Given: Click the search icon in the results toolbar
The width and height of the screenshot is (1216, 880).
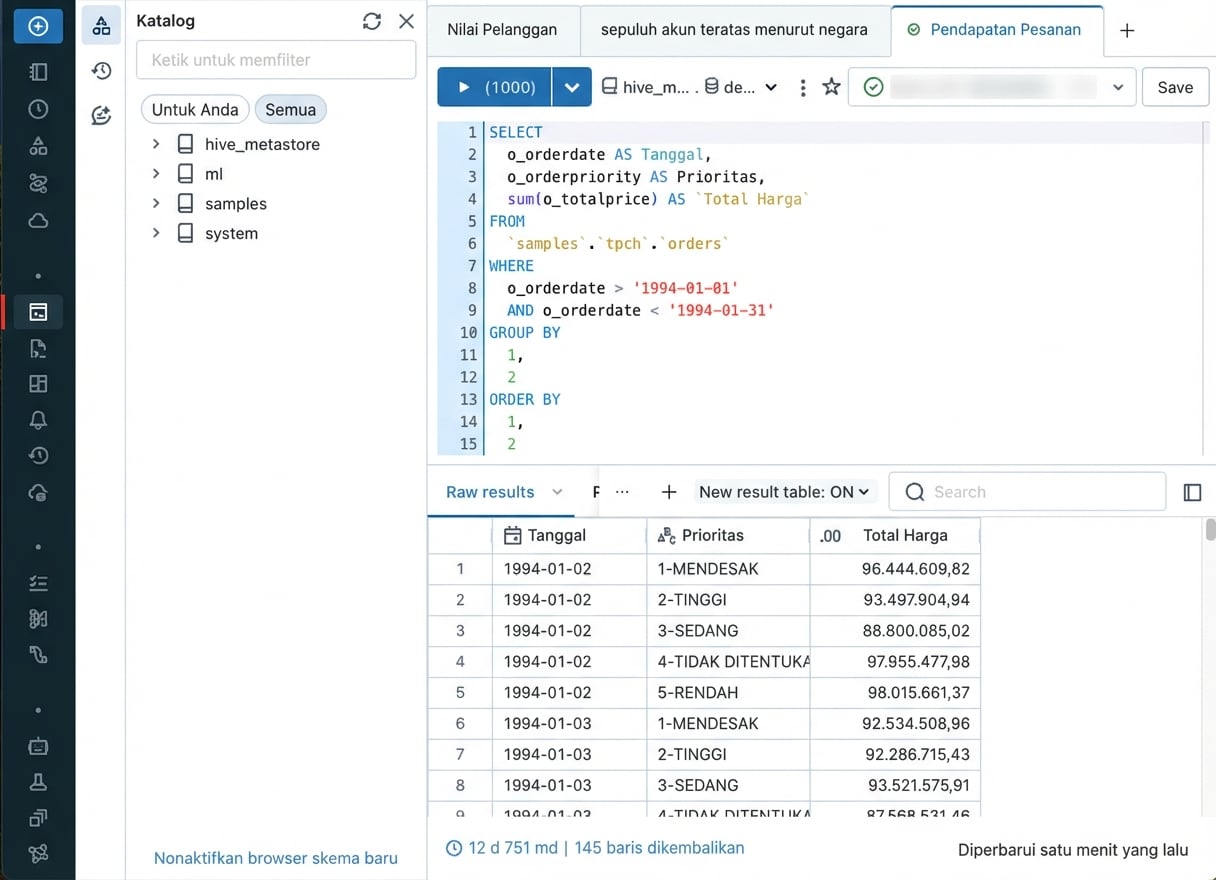Looking at the screenshot, I should 914,491.
